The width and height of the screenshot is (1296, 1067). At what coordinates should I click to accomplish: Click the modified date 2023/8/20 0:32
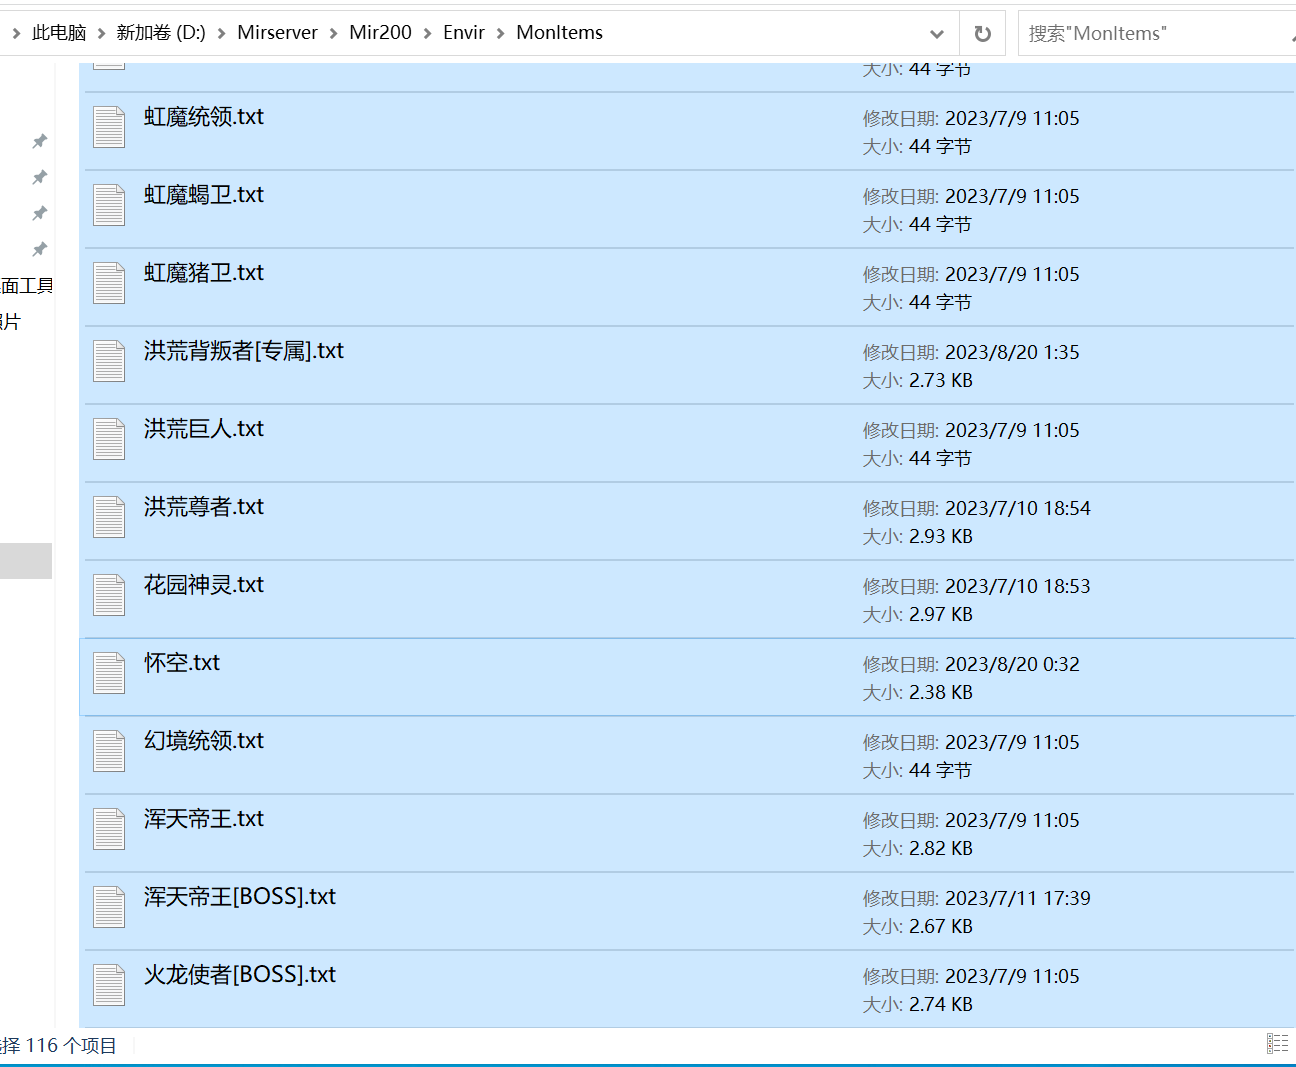click(x=1012, y=664)
